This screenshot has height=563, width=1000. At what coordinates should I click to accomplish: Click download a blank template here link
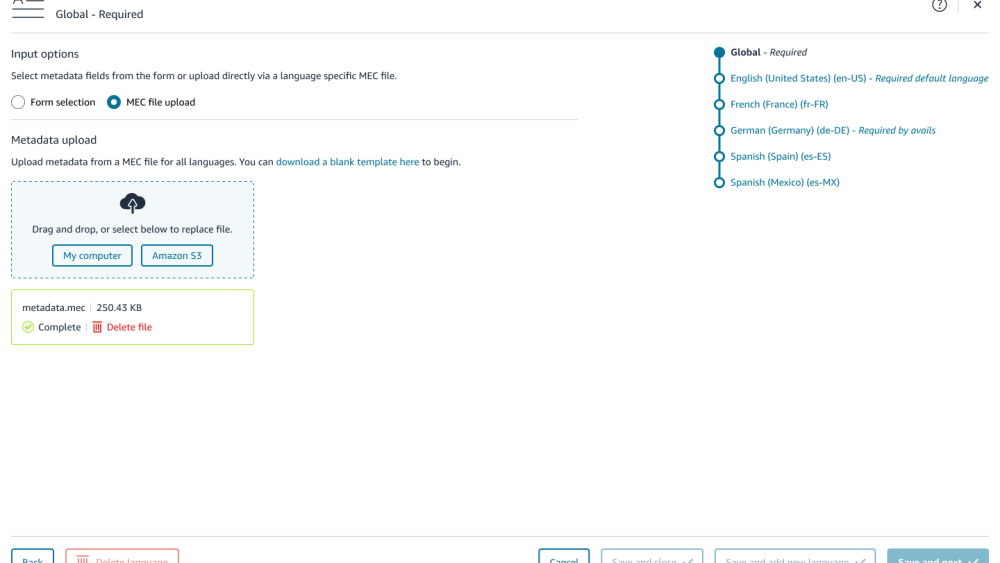point(347,162)
